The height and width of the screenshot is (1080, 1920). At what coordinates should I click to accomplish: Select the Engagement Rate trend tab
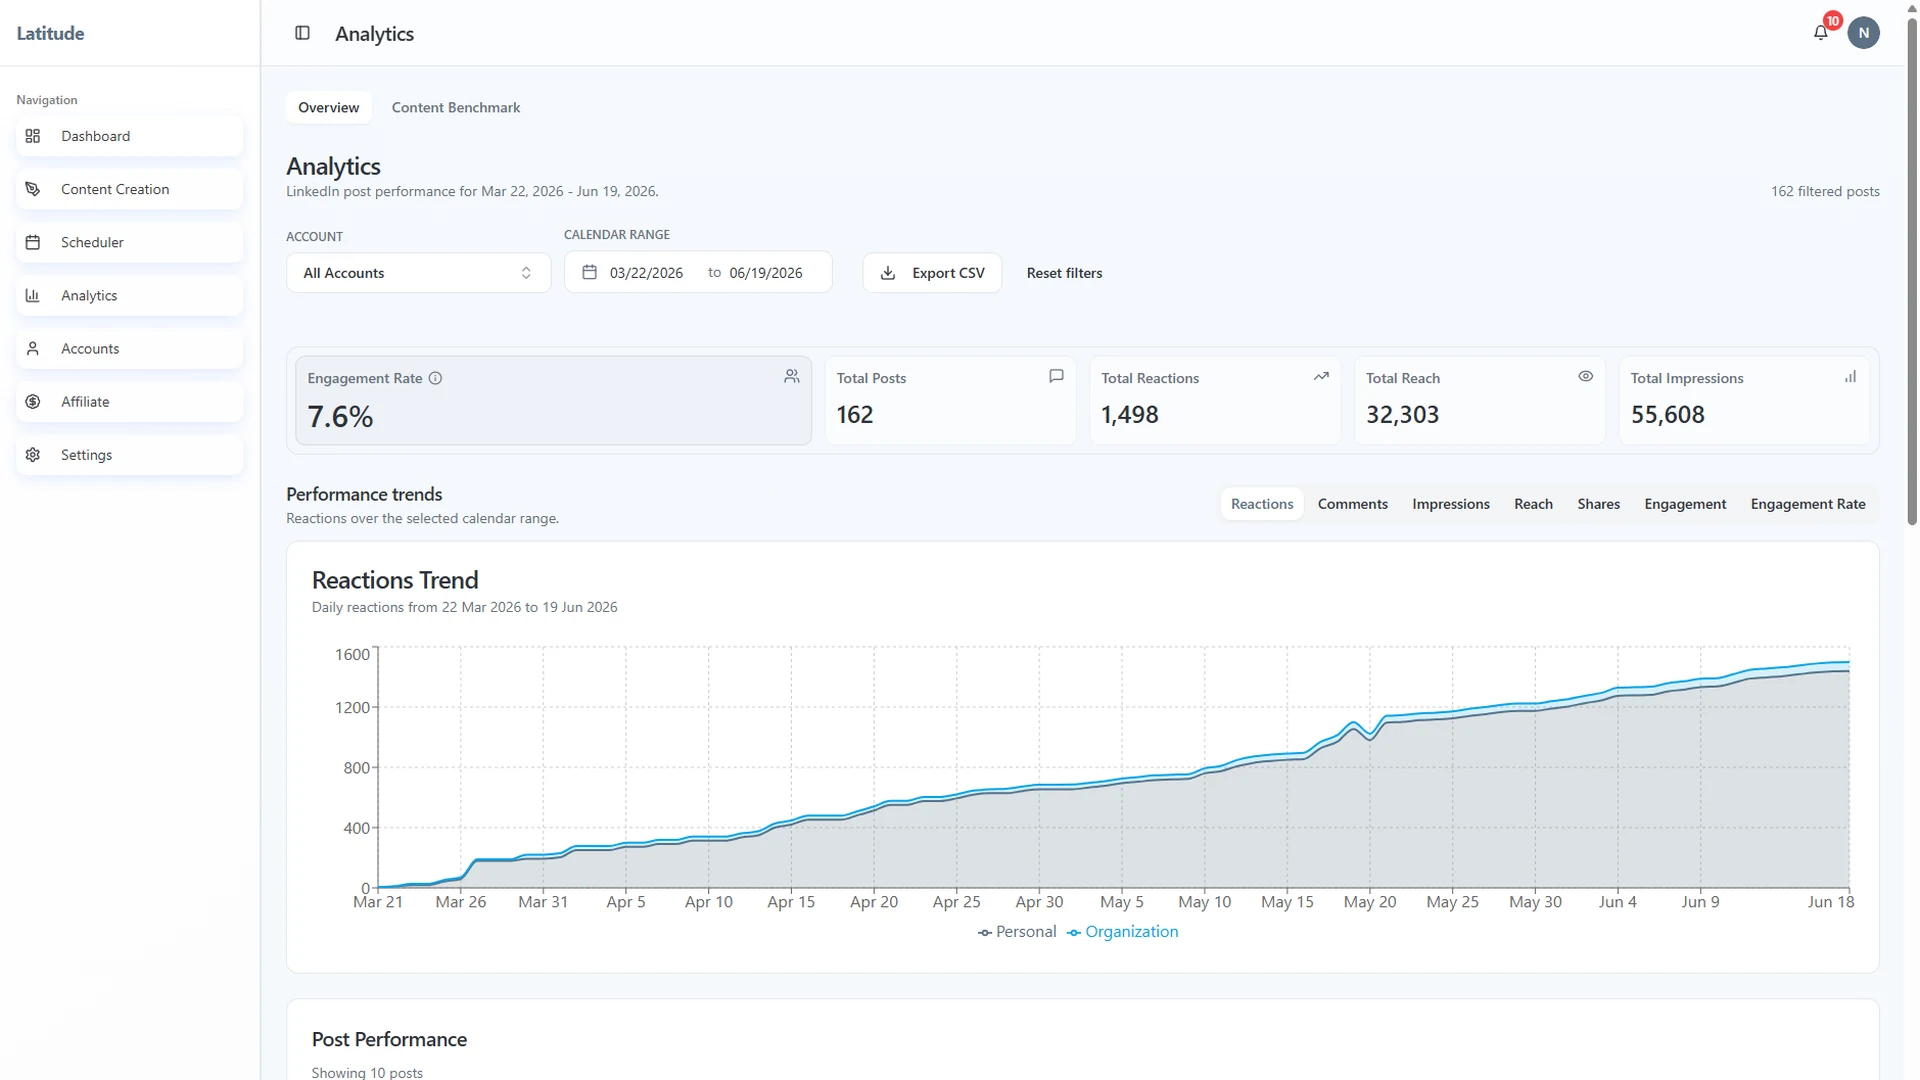point(1807,503)
